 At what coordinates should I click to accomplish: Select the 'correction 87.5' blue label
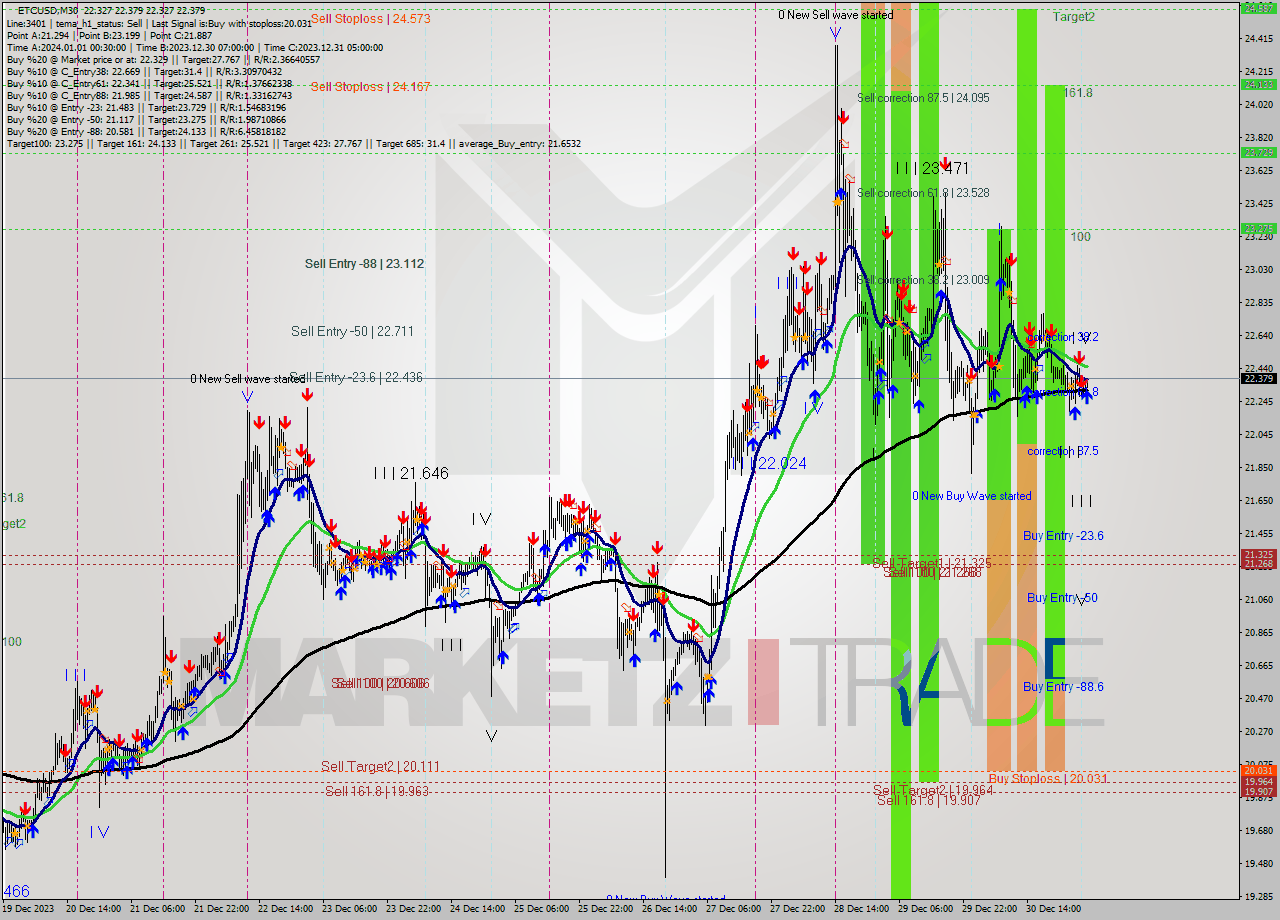(1062, 451)
